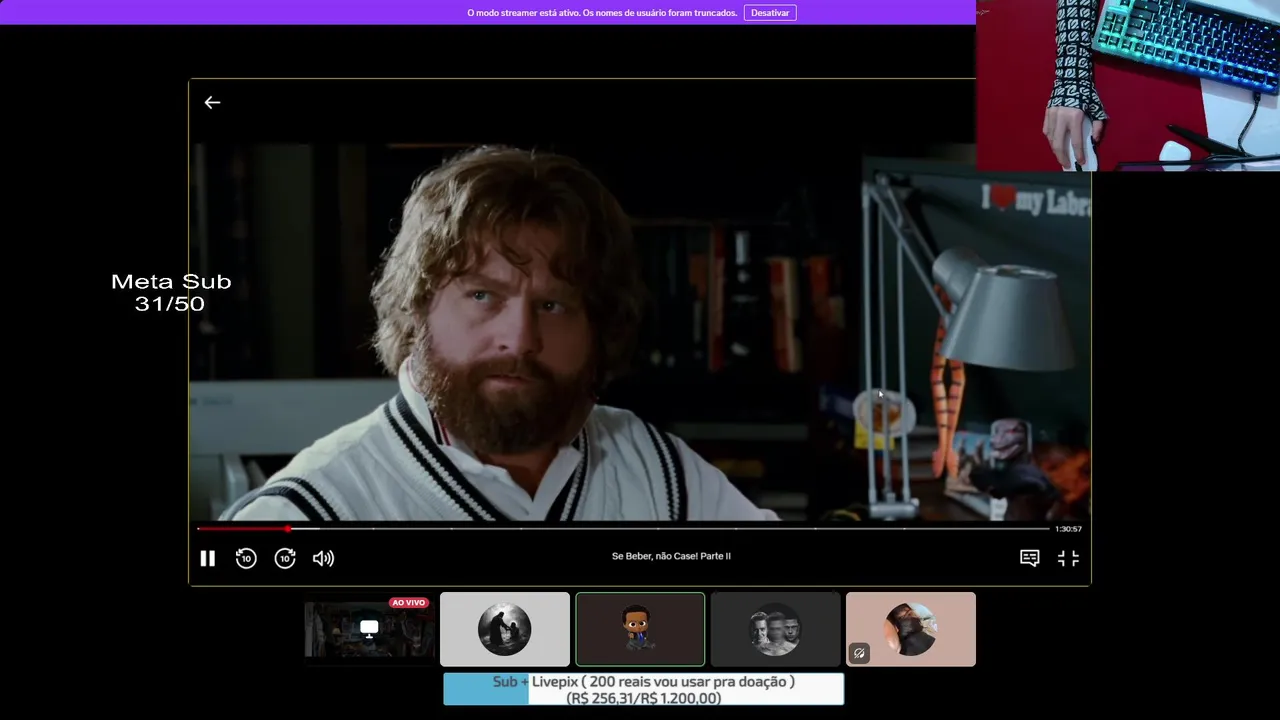Select the participant tile with grey background

point(505,629)
